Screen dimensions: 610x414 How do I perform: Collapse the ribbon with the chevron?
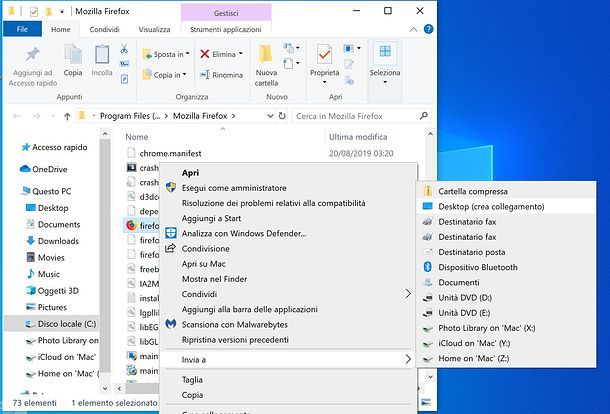coord(413,29)
